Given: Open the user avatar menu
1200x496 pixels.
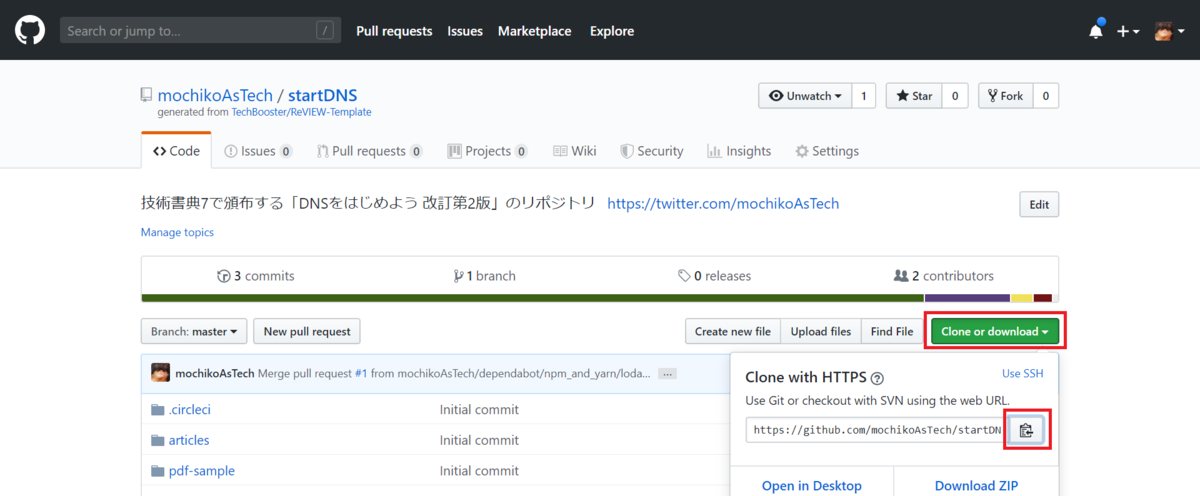Looking at the screenshot, I should (x=1169, y=31).
